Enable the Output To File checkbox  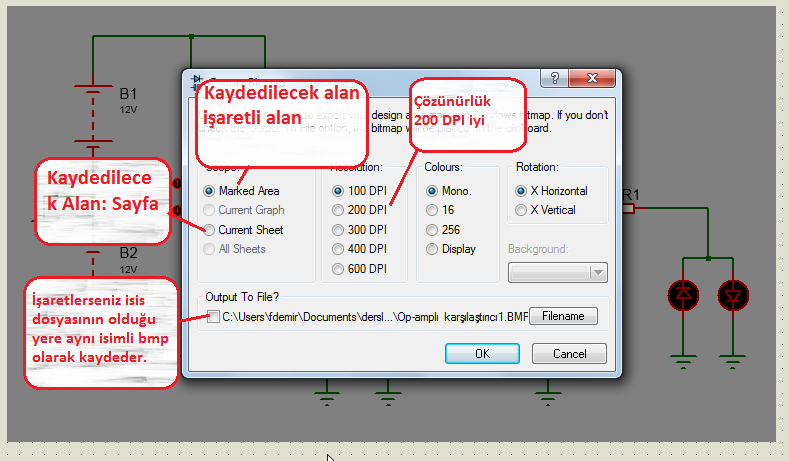click(x=213, y=317)
